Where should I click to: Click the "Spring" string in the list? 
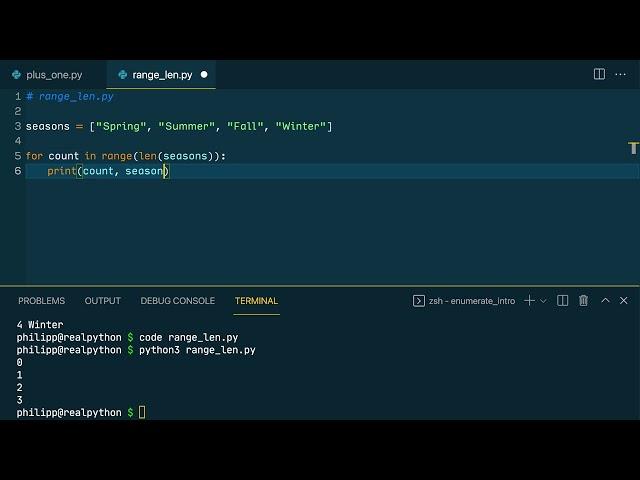tap(121, 126)
